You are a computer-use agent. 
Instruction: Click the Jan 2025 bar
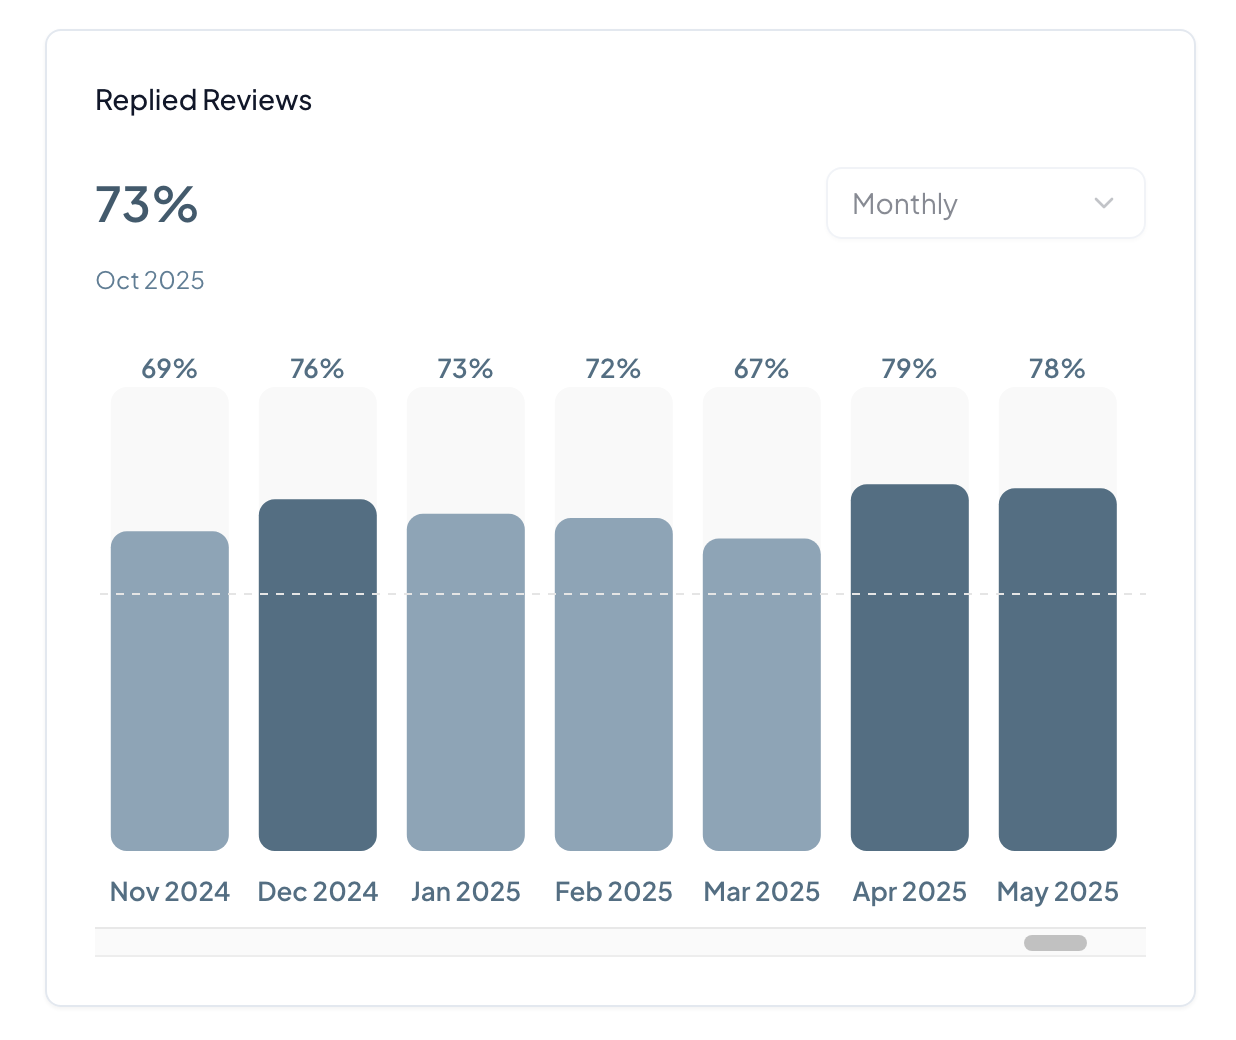click(x=466, y=682)
